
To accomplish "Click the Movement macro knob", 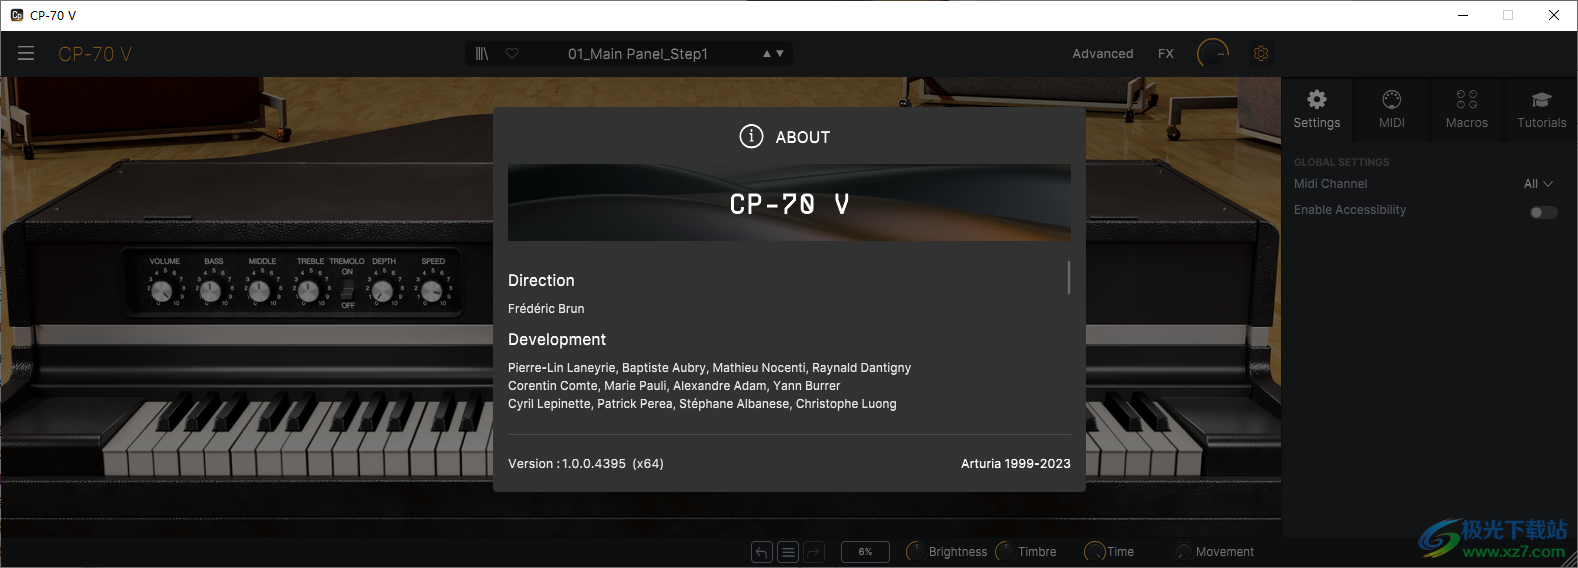I will point(1183,552).
